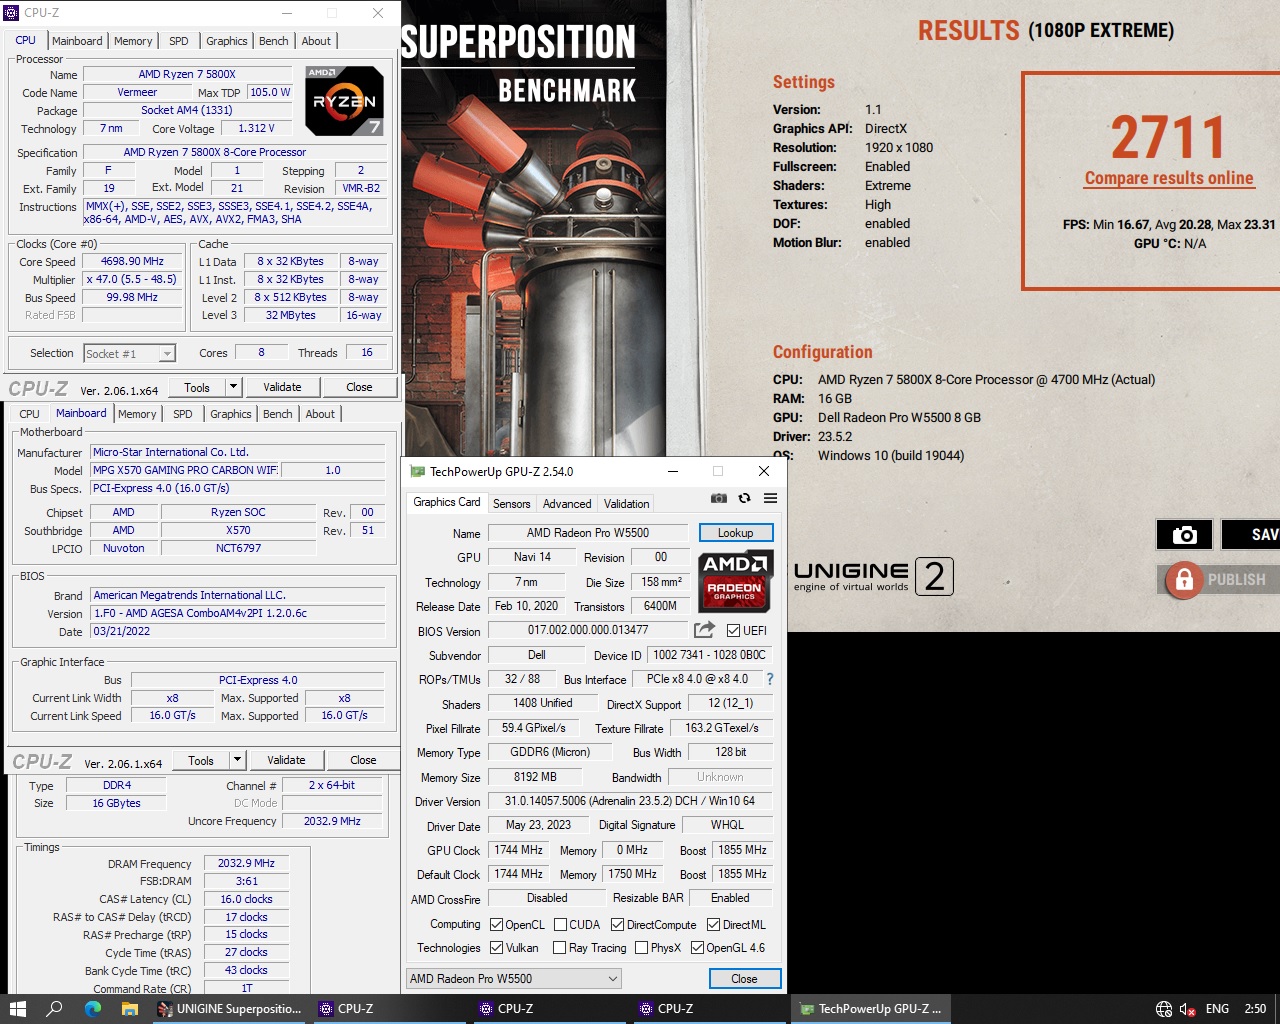Viewport: 1280px width, 1024px height.
Task: Click the GPU-Z title bar app icon
Action: pos(418,471)
